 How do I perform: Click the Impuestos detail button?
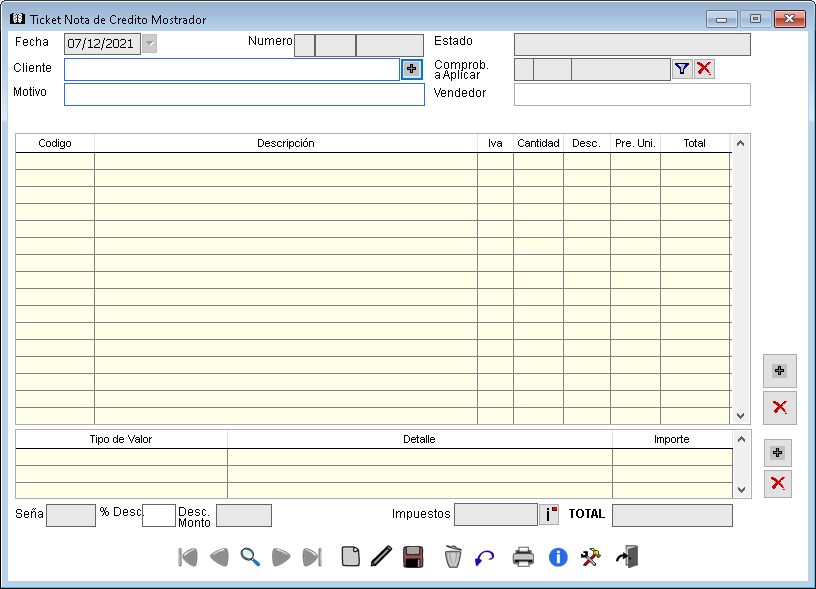tap(549, 515)
